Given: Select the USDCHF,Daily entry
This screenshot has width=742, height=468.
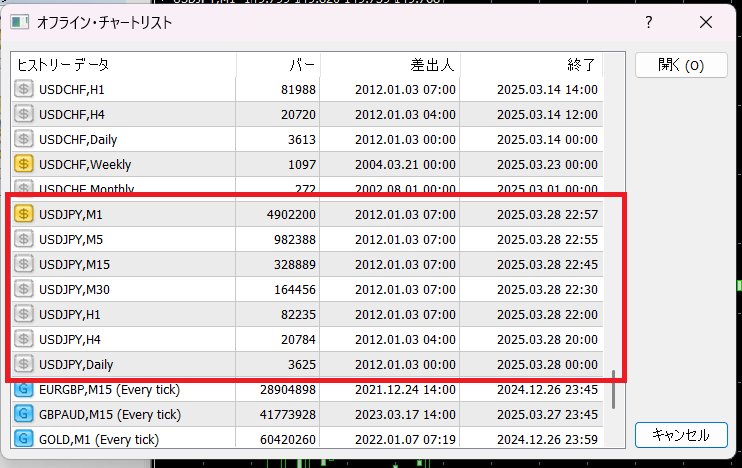Looking at the screenshot, I should point(308,139).
